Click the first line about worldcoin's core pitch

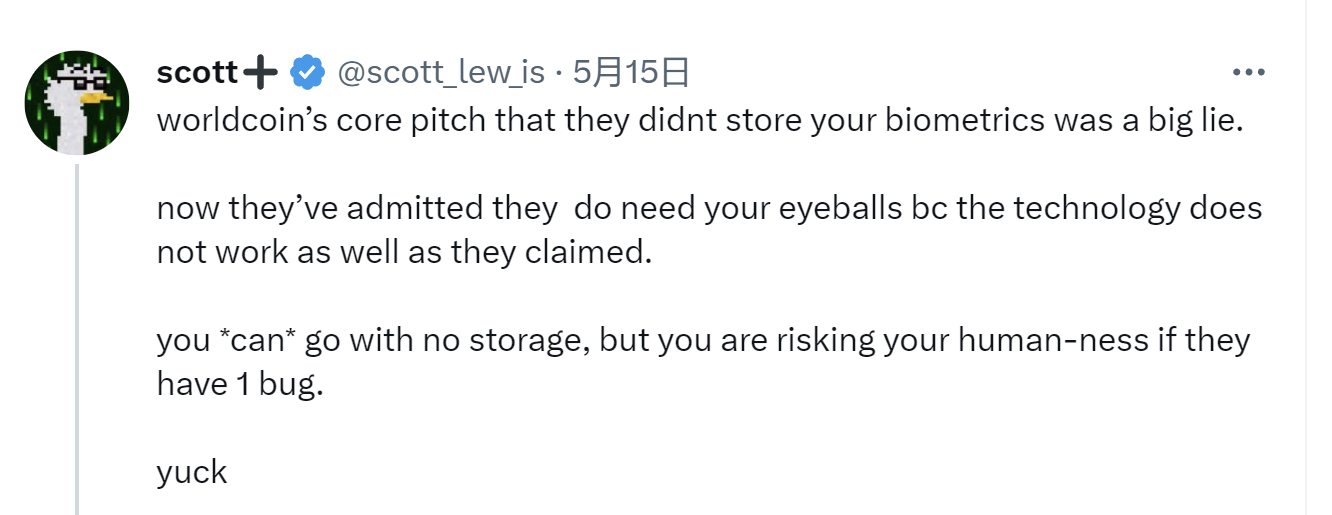pos(698,121)
